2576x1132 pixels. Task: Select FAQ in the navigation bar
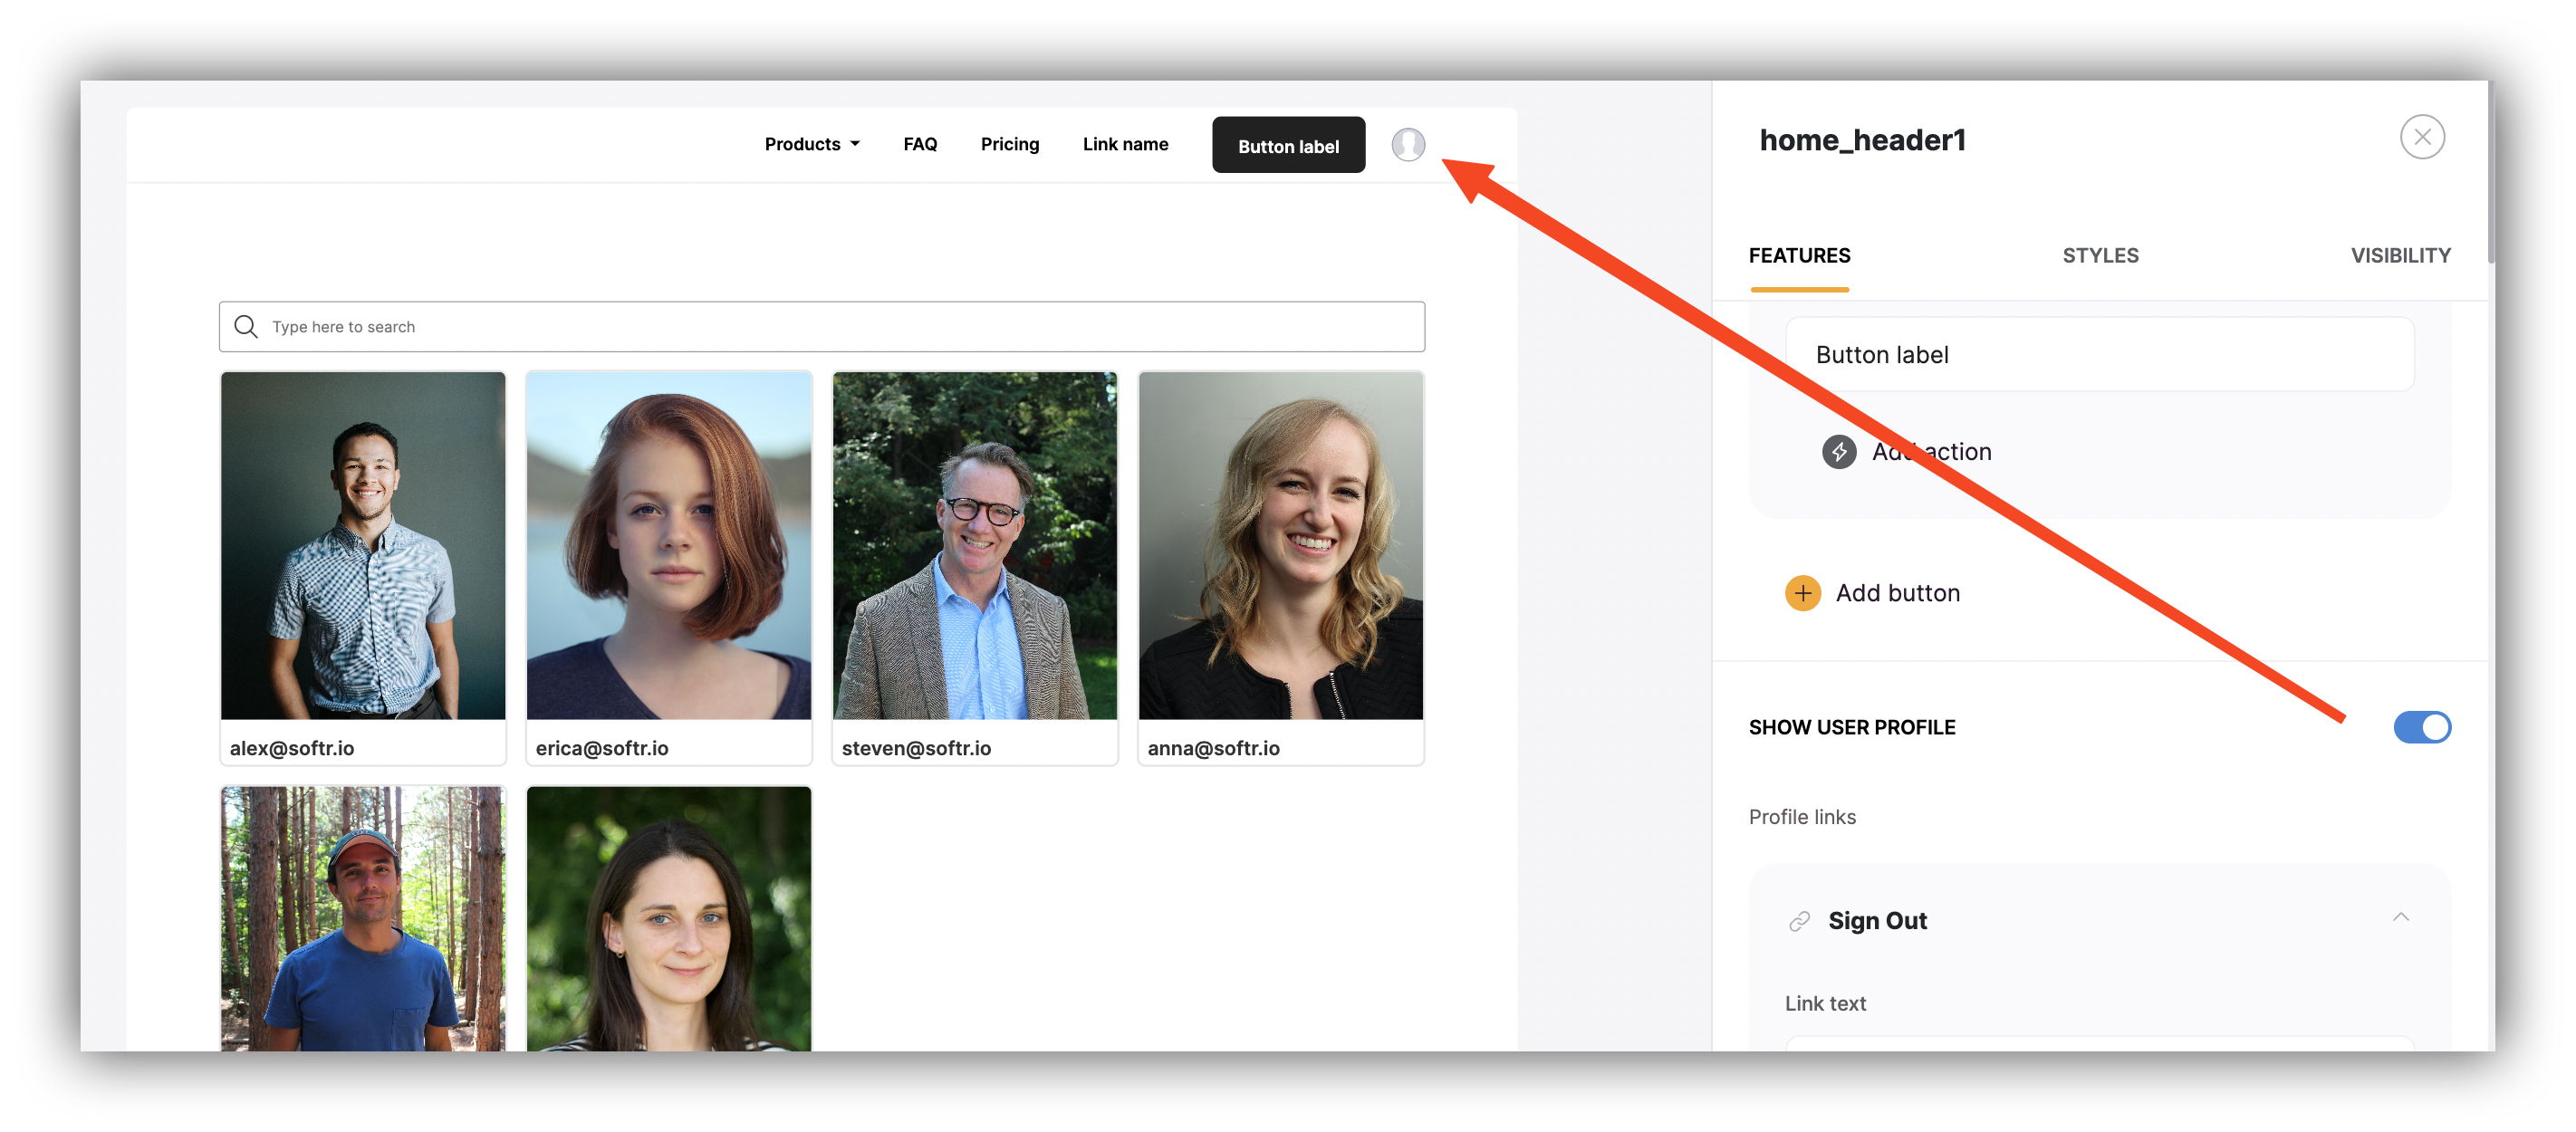tap(919, 143)
